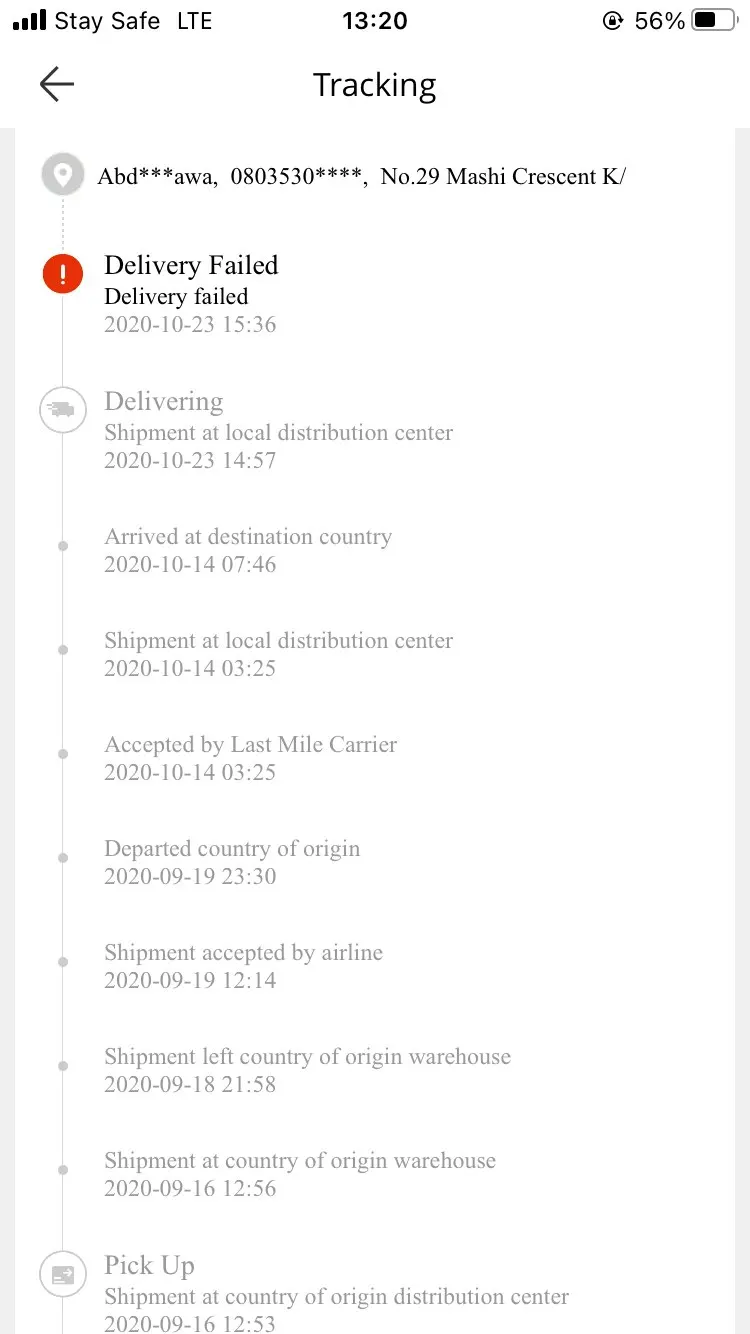
Task: Tap Arrived at destination country entry
Action: (248, 537)
